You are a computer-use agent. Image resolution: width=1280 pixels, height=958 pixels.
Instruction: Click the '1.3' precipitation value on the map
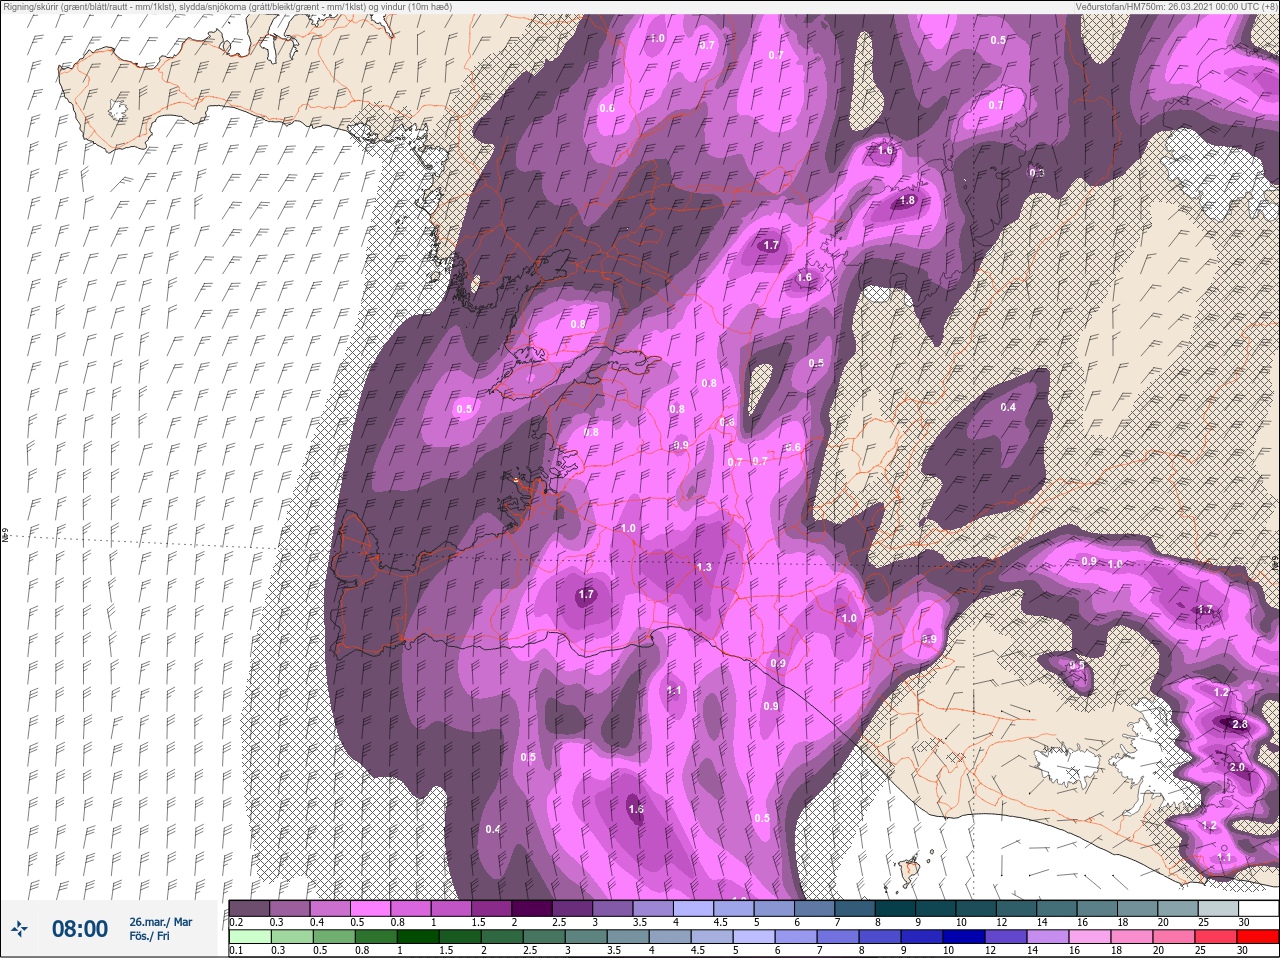pyautogui.click(x=703, y=567)
